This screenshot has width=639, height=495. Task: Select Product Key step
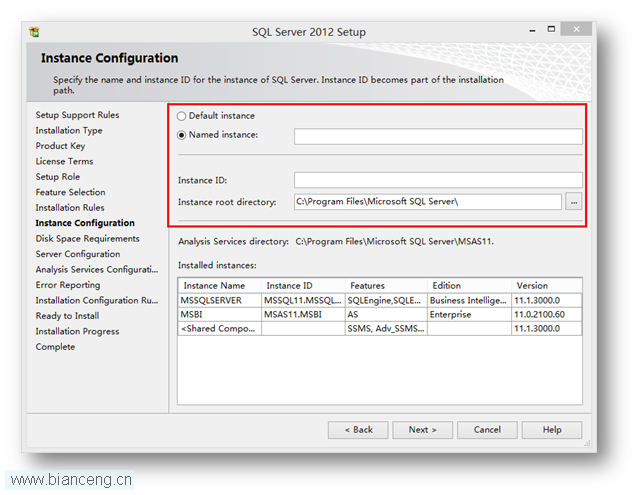60,146
